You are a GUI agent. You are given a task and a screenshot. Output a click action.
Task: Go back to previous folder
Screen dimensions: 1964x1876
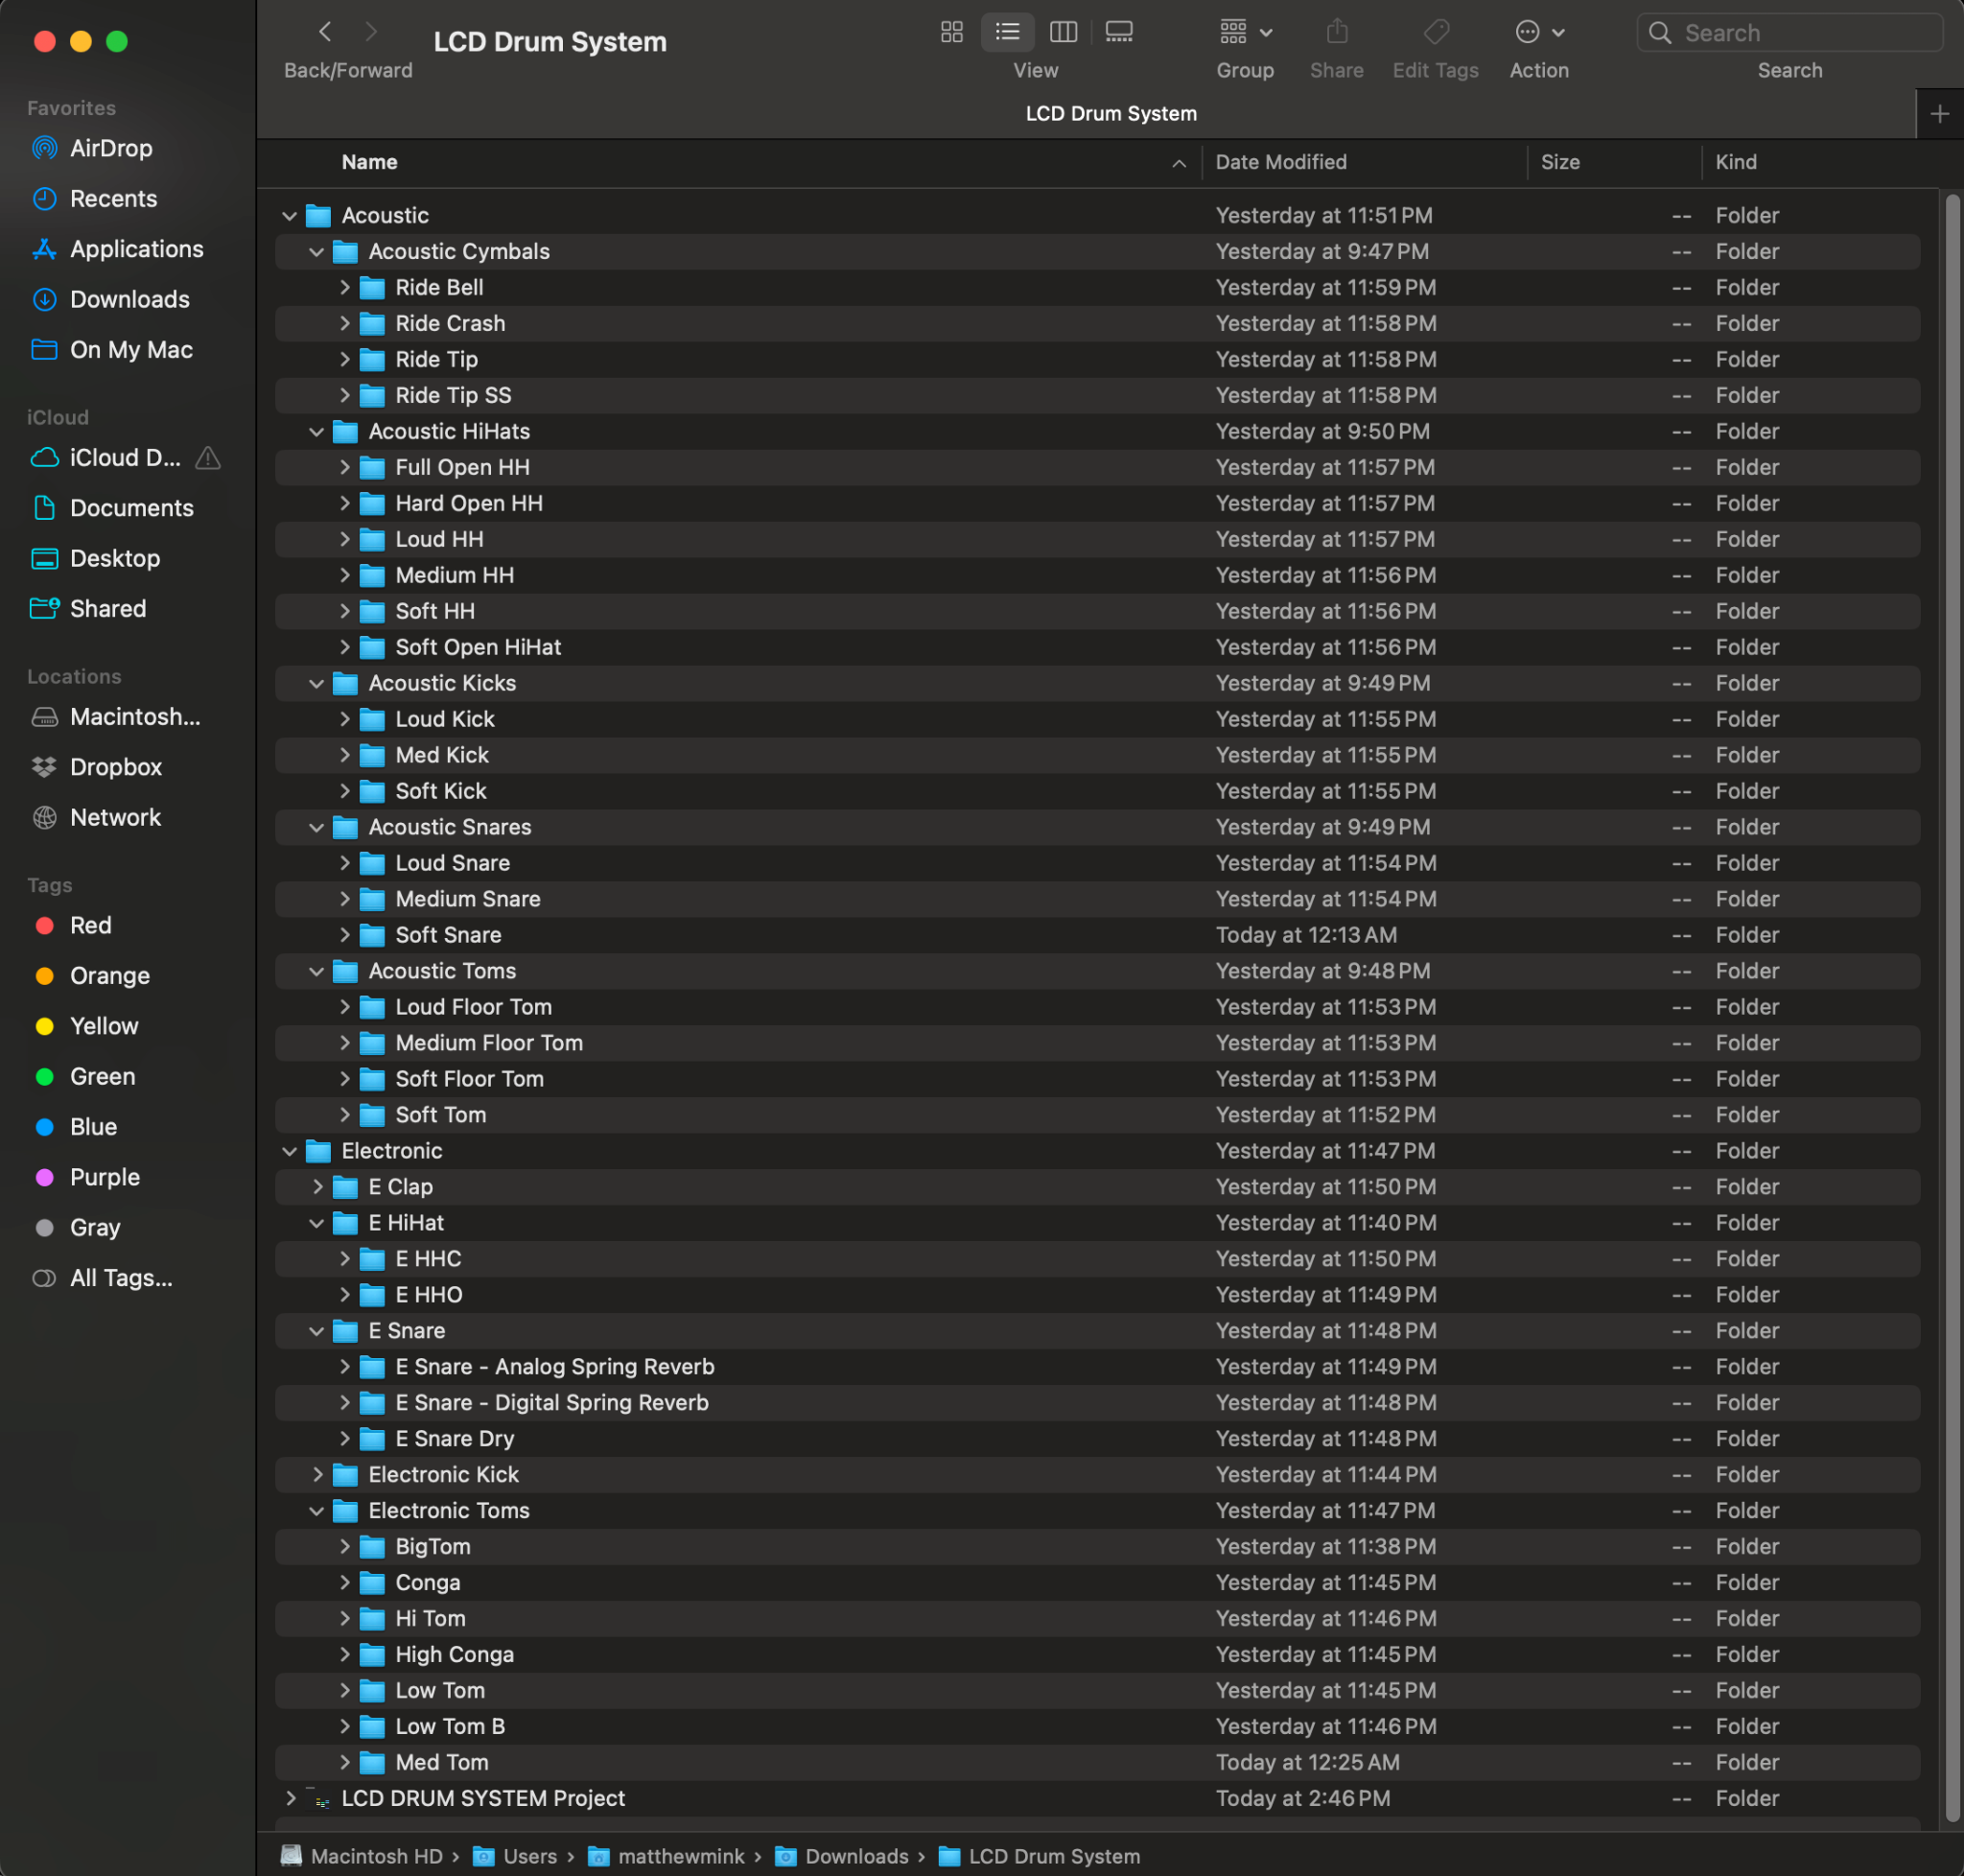point(325,32)
